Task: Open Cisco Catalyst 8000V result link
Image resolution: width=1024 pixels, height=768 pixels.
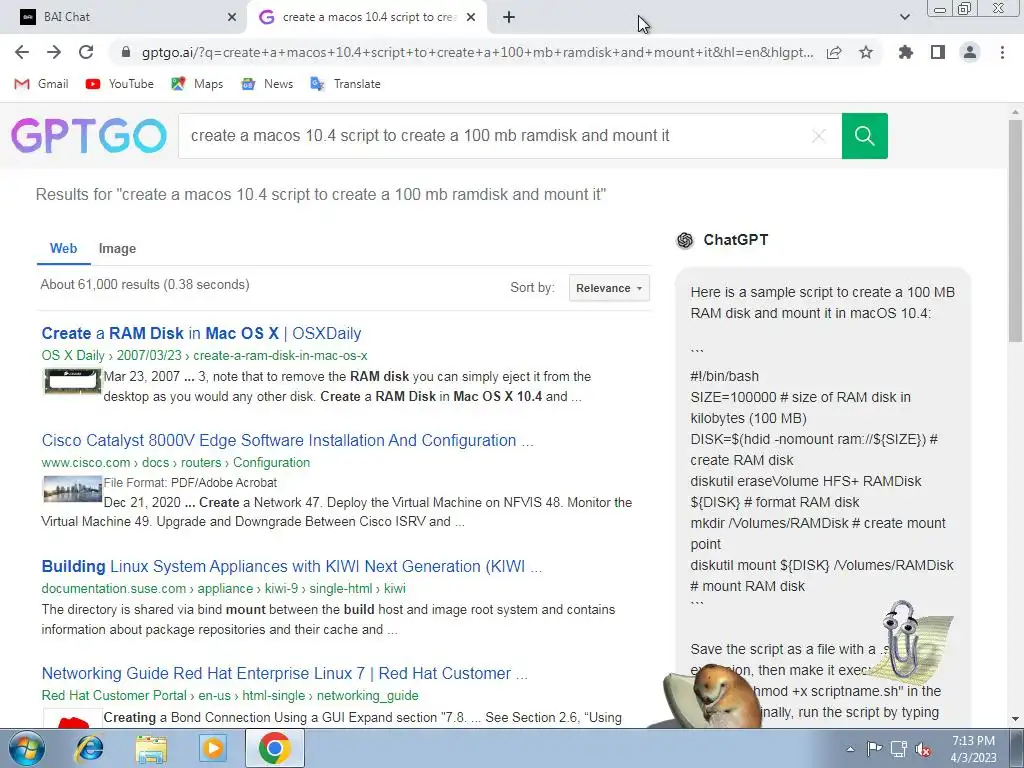Action: [287, 440]
